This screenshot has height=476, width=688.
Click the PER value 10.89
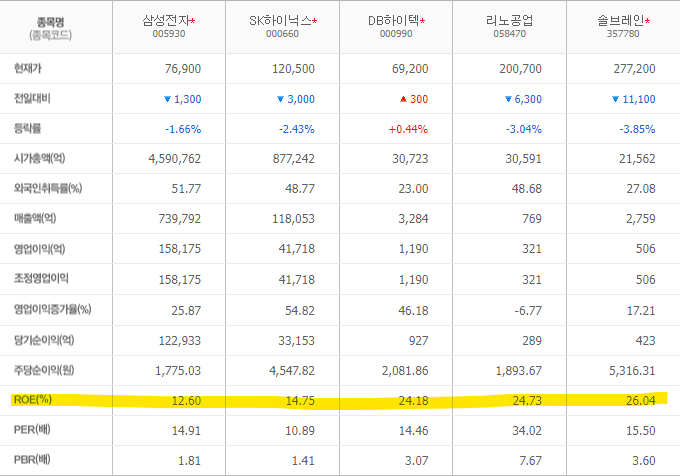coord(300,431)
